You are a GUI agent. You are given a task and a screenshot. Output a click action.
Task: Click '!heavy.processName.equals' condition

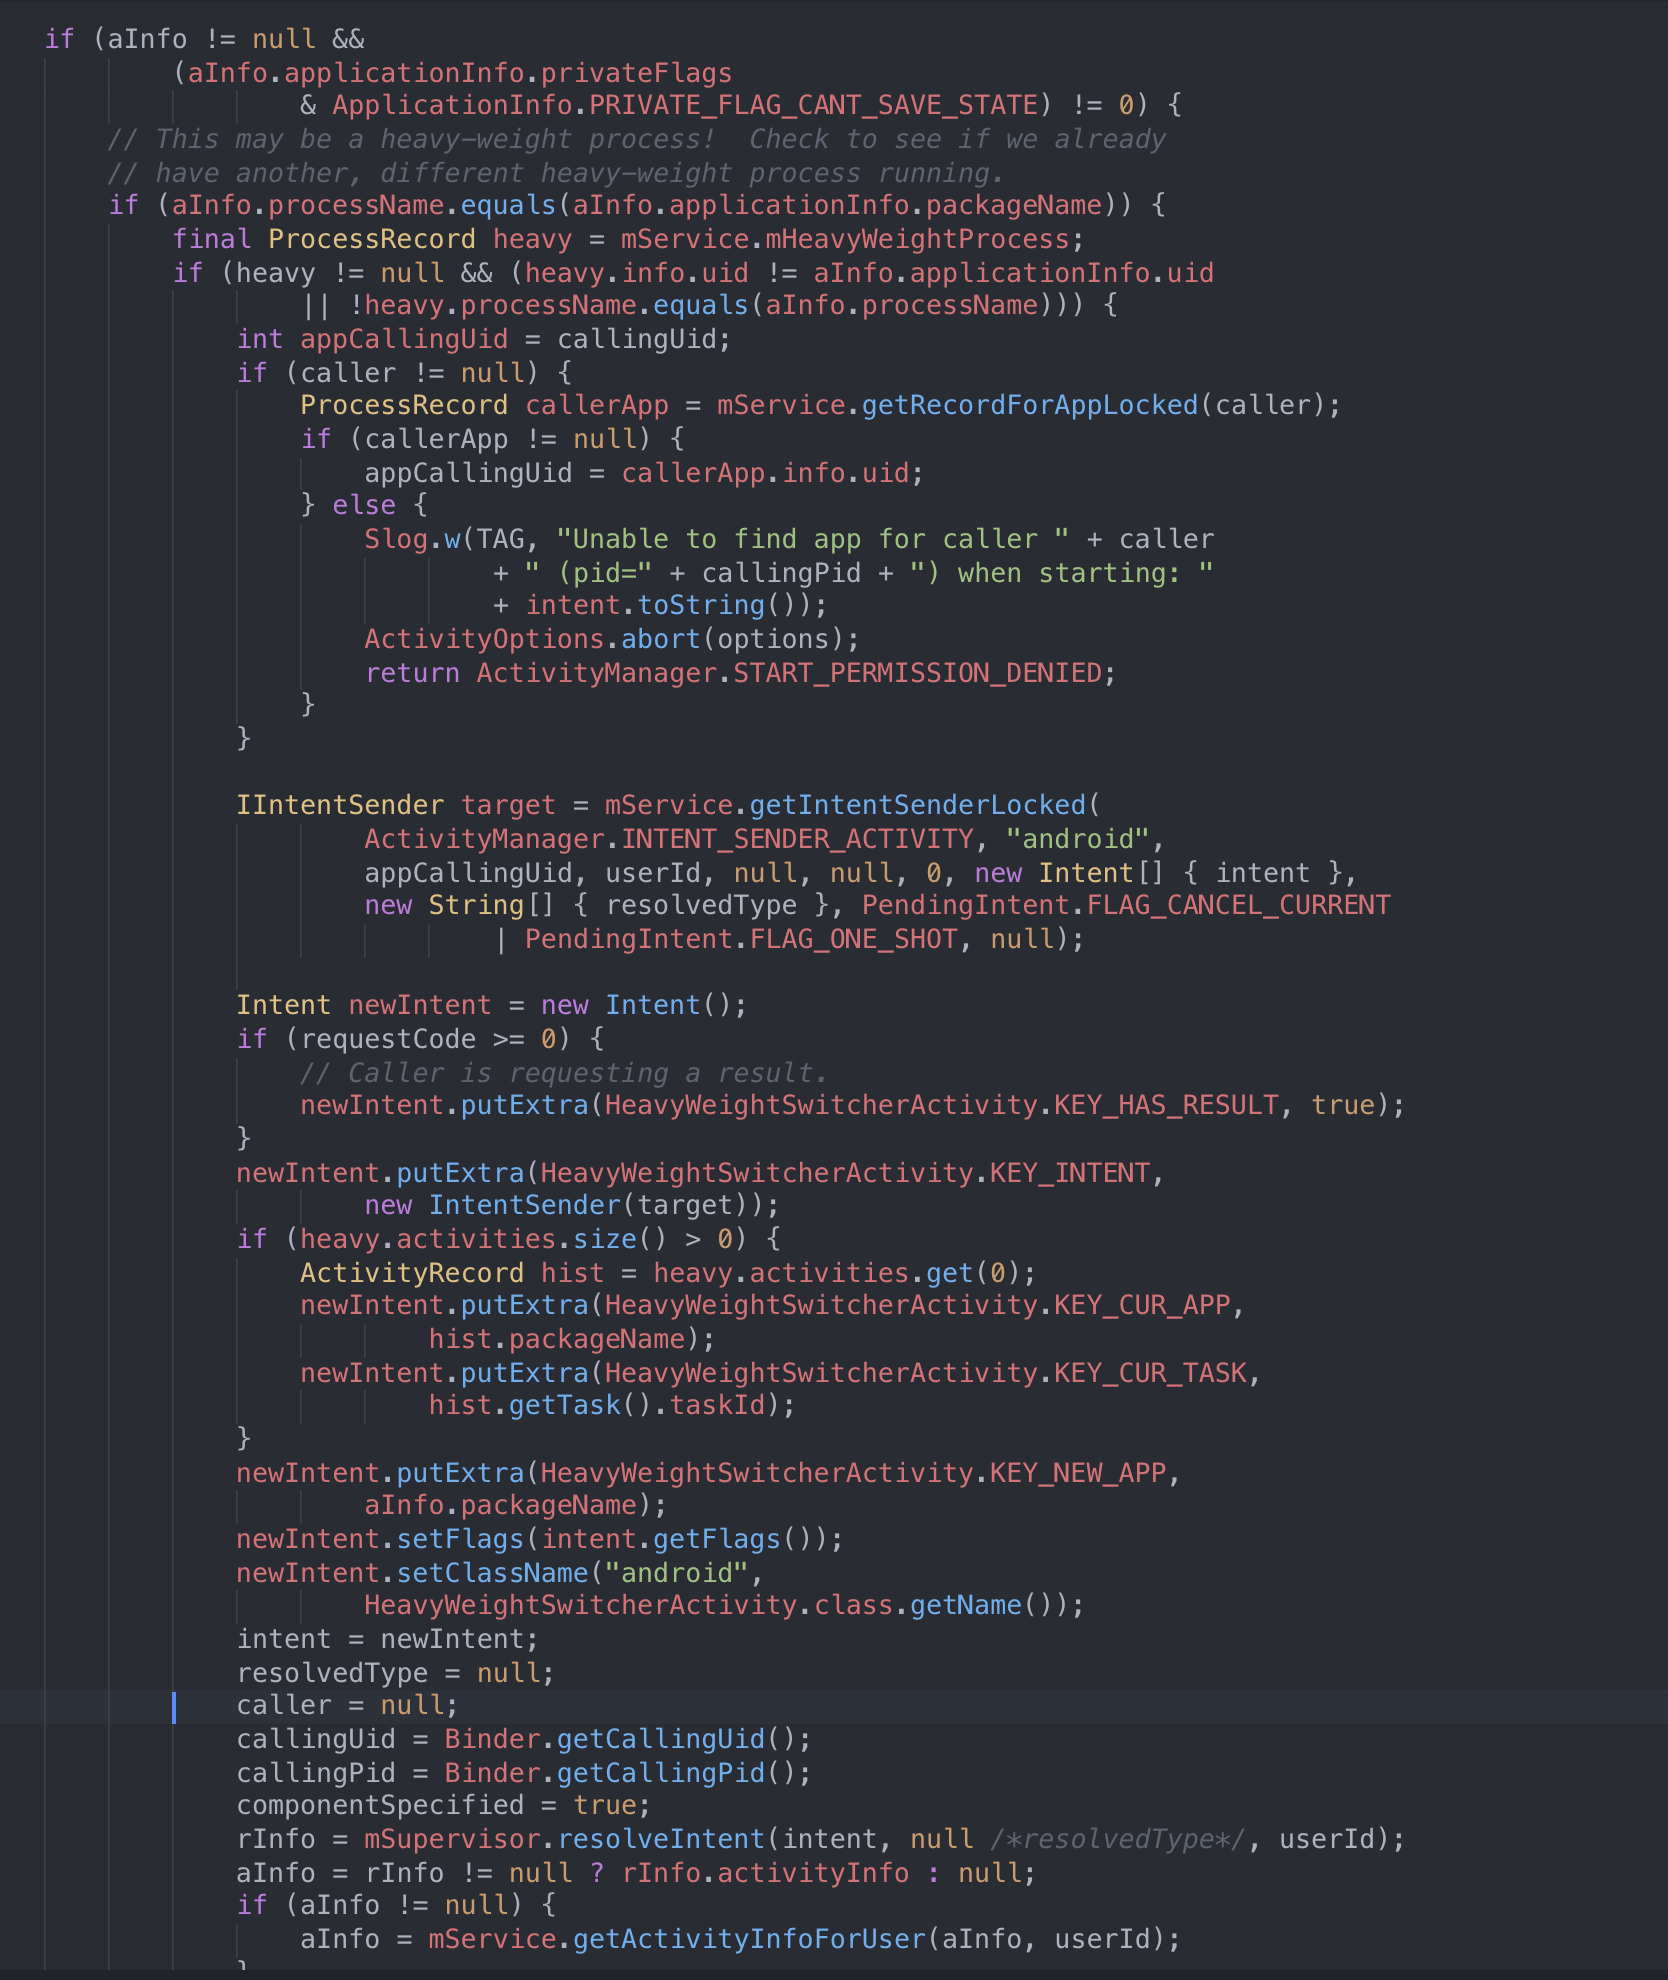tap(548, 305)
